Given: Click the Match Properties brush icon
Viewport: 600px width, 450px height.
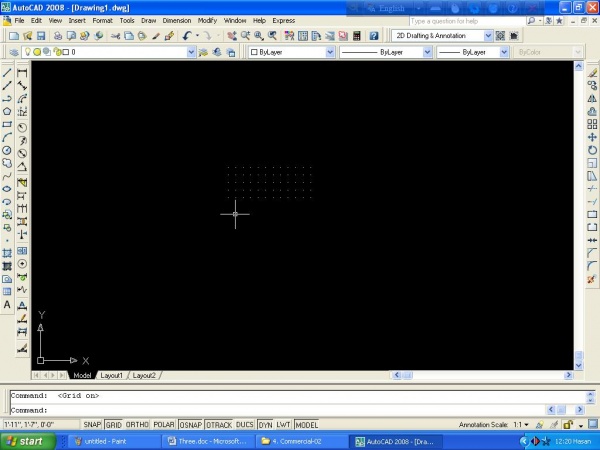Looking at the screenshot, I should (x=156, y=36).
